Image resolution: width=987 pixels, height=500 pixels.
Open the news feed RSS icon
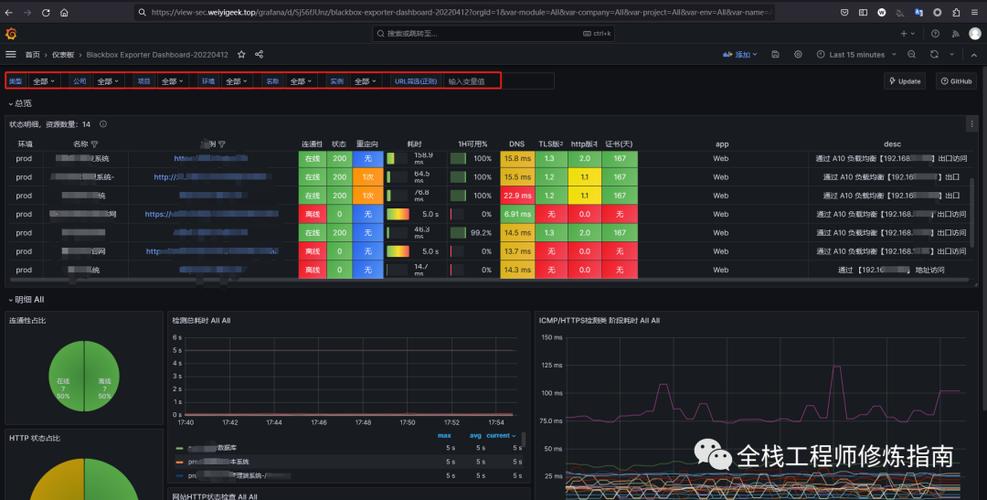point(956,34)
